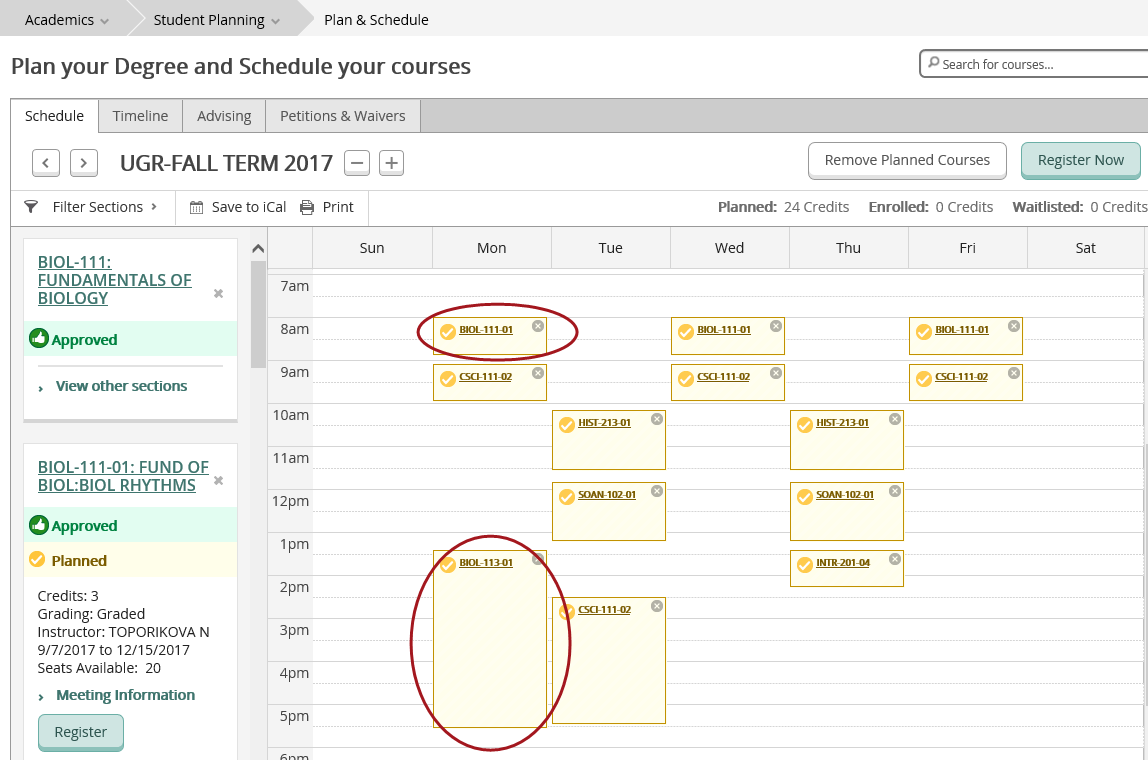Open BIOL-111-01: Fund of Biol:Biol Rhythms link
The width and height of the screenshot is (1148, 760).
point(123,476)
